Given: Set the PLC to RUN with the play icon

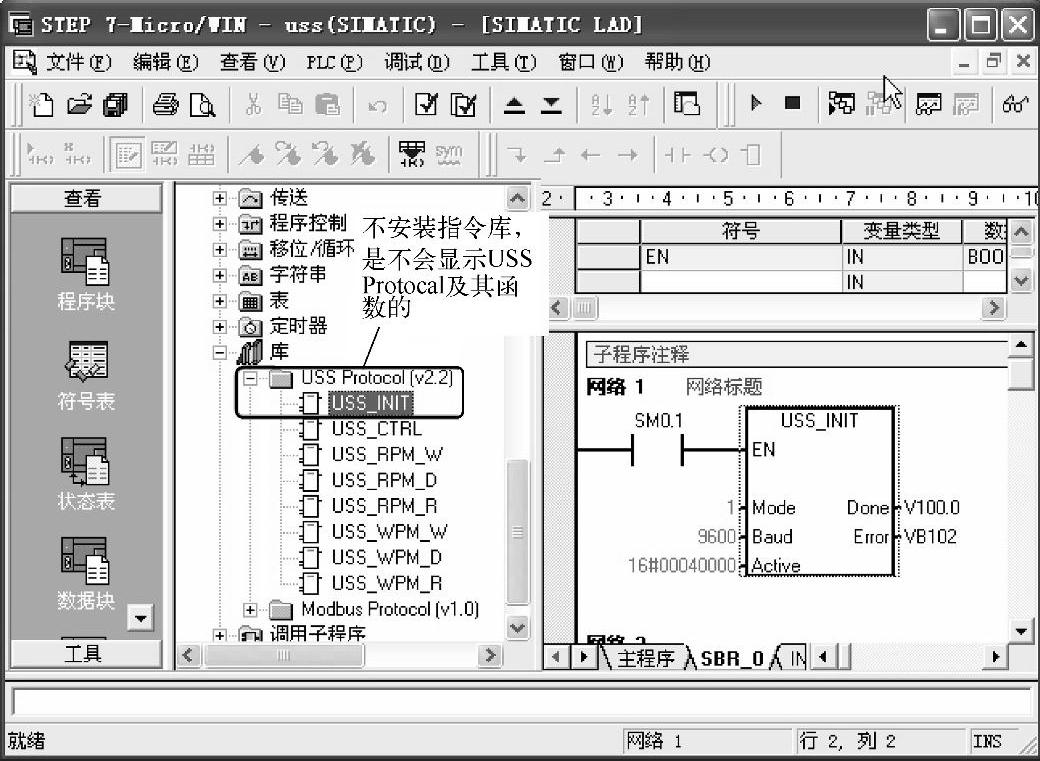Looking at the screenshot, I should 755,103.
